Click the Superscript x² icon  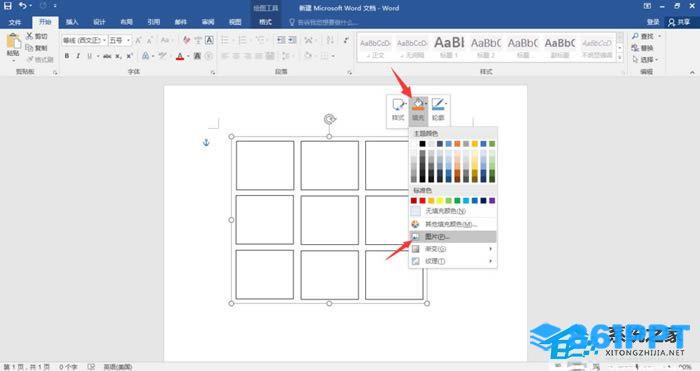129,56
